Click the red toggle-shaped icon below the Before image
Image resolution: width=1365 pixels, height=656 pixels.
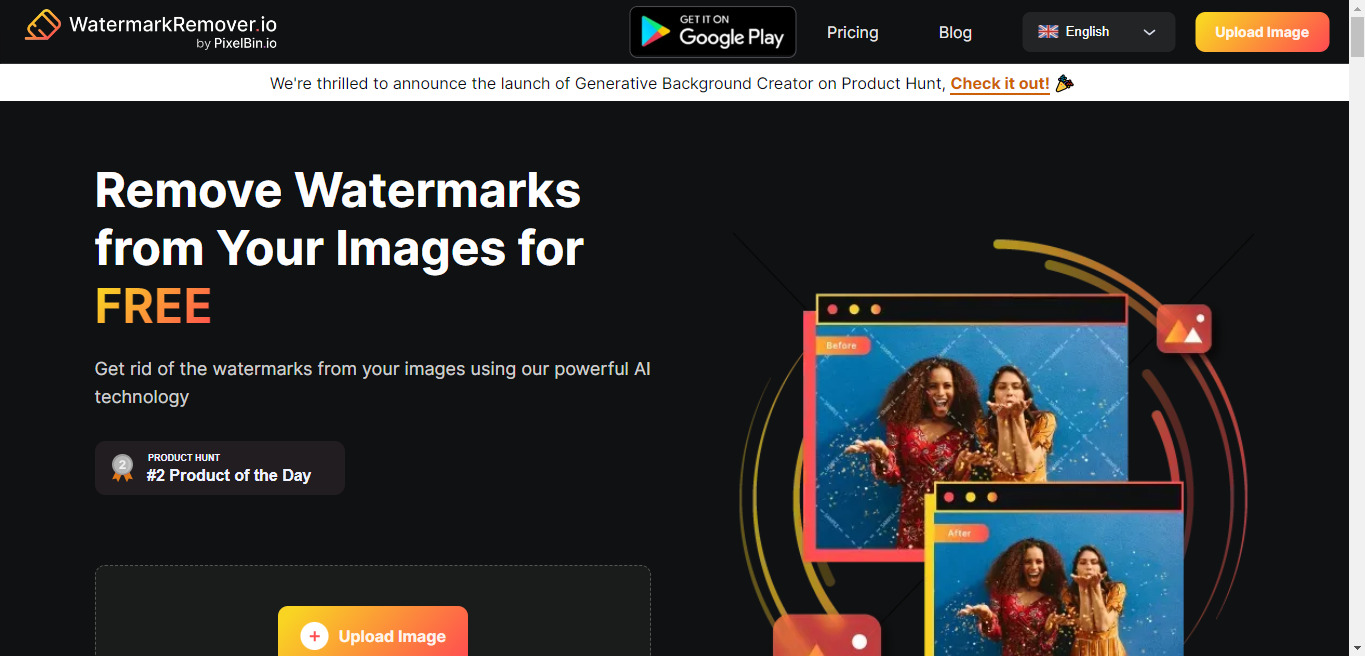tap(827, 637)
